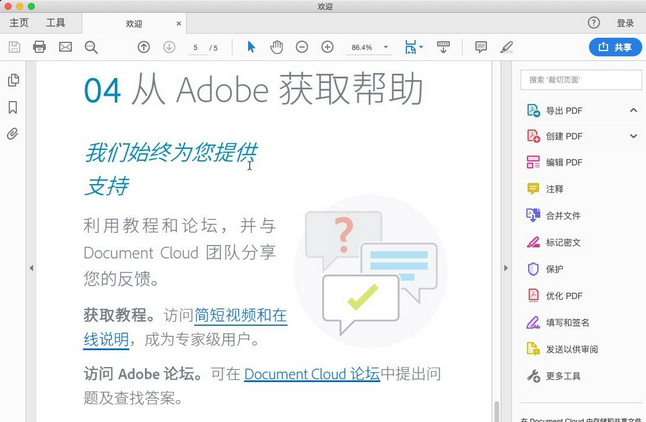Viewport: 646px width, 422px height.
Task: Open bookmarks panel icon
Action: tap(13, 107)
